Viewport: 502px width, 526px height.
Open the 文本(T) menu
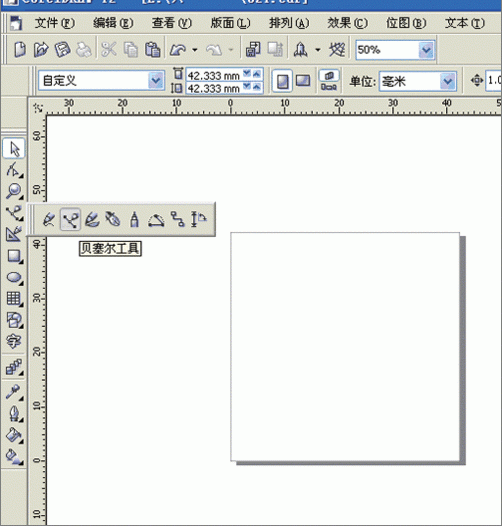tap(465, 23)
